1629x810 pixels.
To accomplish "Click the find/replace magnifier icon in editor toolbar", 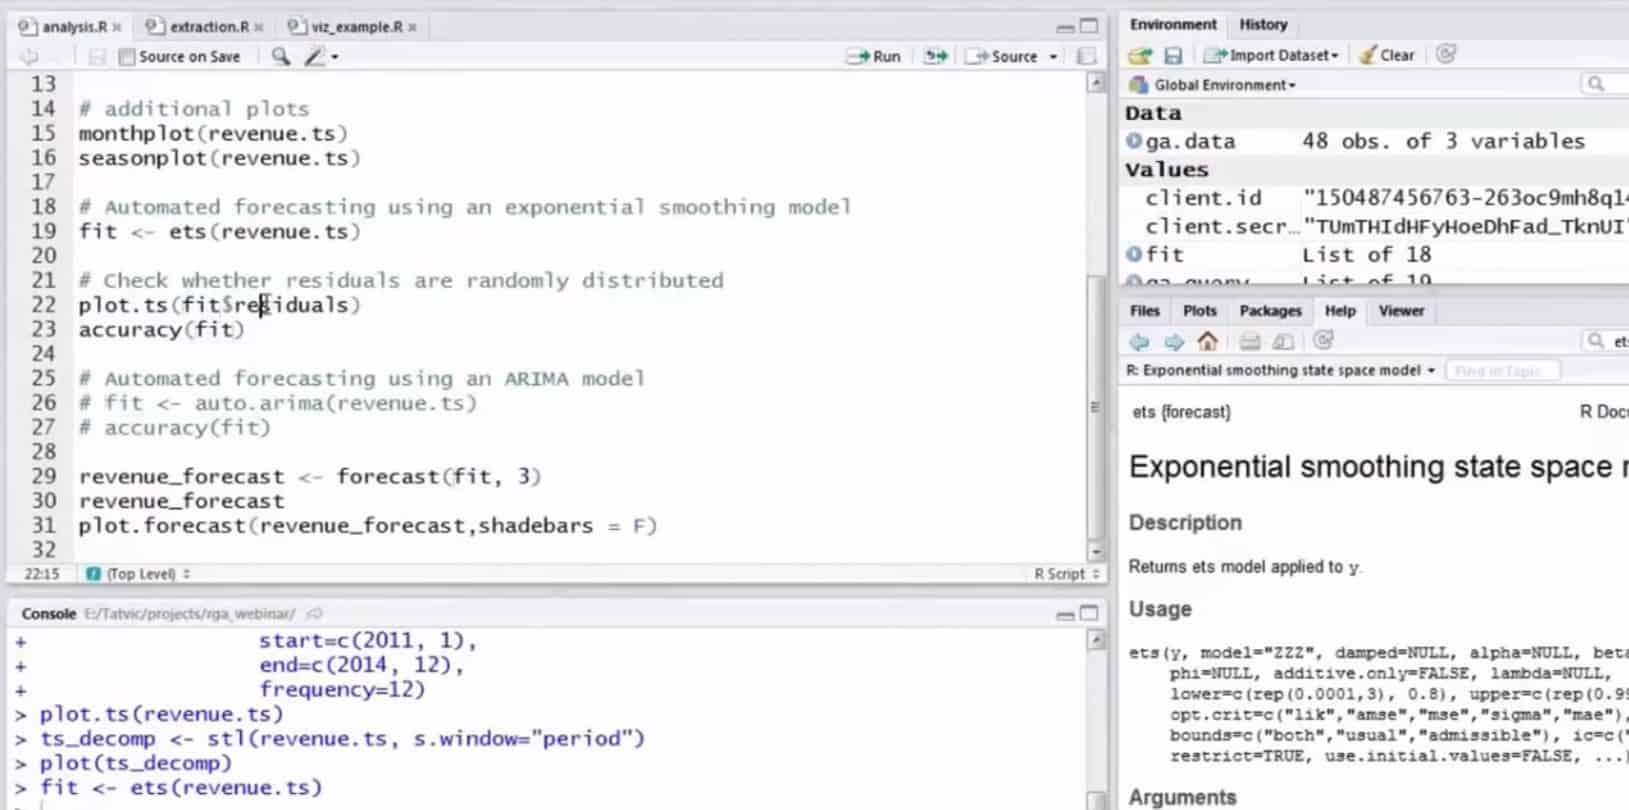I will click(x=281, y=57).
